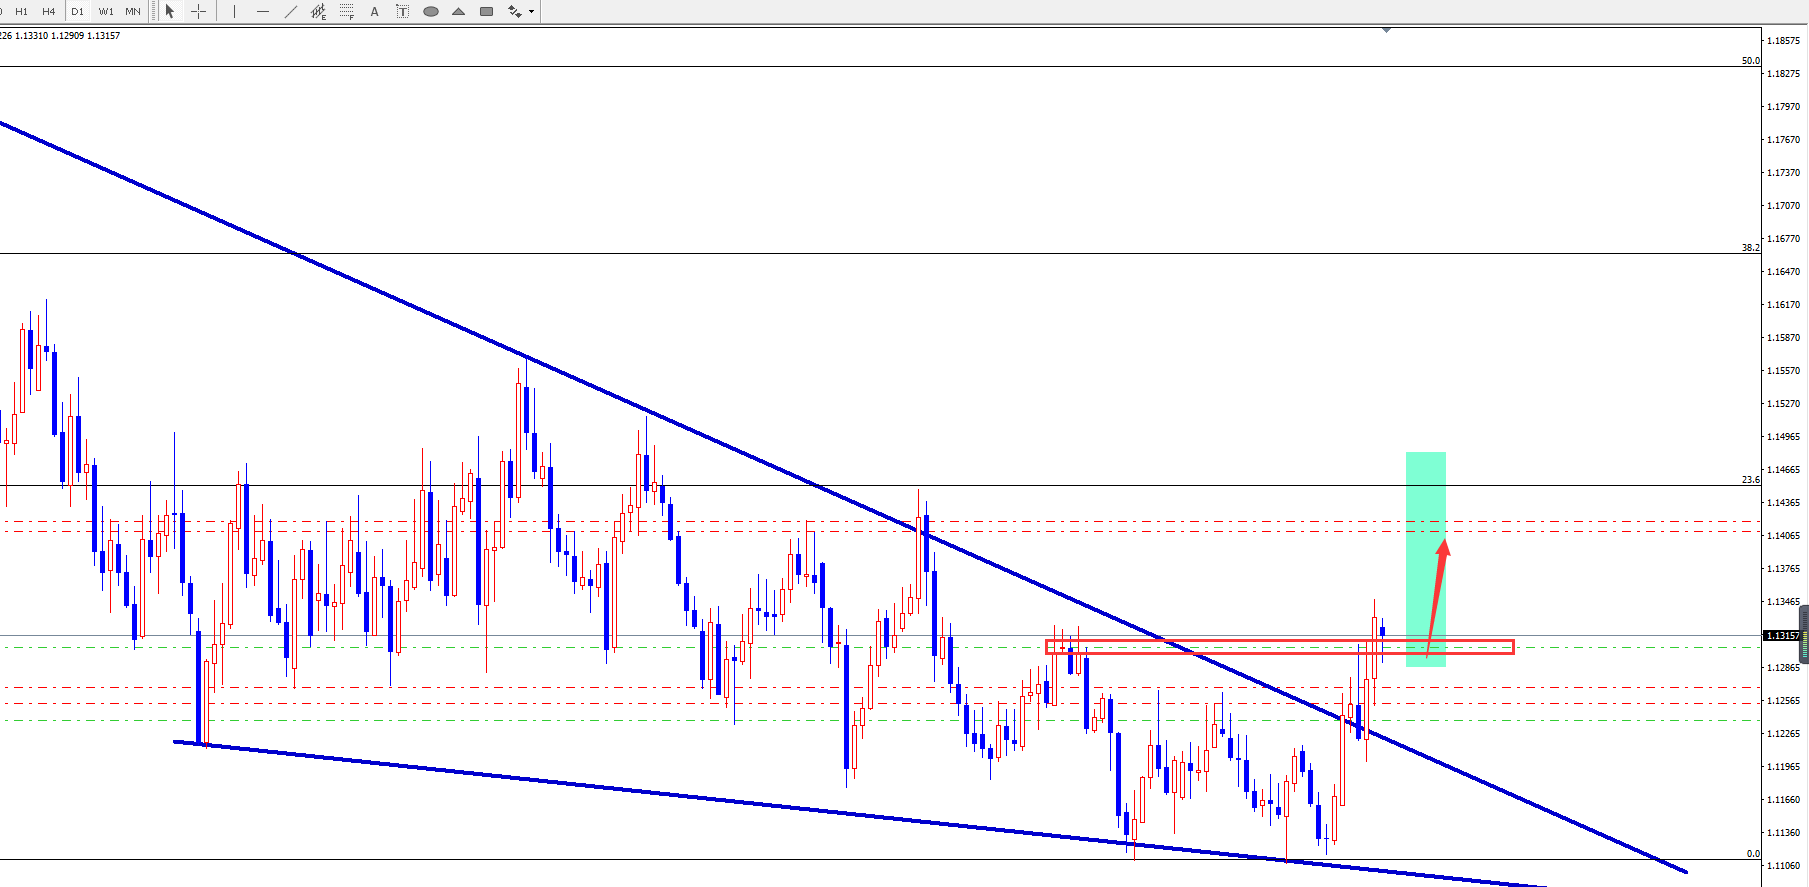Select the cursor arrow tool
This screenshot has height=887, width=1809.
(x=170, y=11)
